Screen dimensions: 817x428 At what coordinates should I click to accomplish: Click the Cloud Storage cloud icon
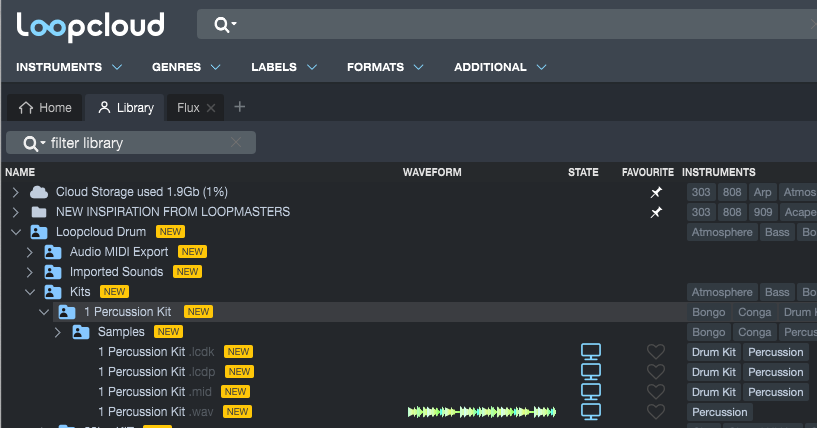39,192
